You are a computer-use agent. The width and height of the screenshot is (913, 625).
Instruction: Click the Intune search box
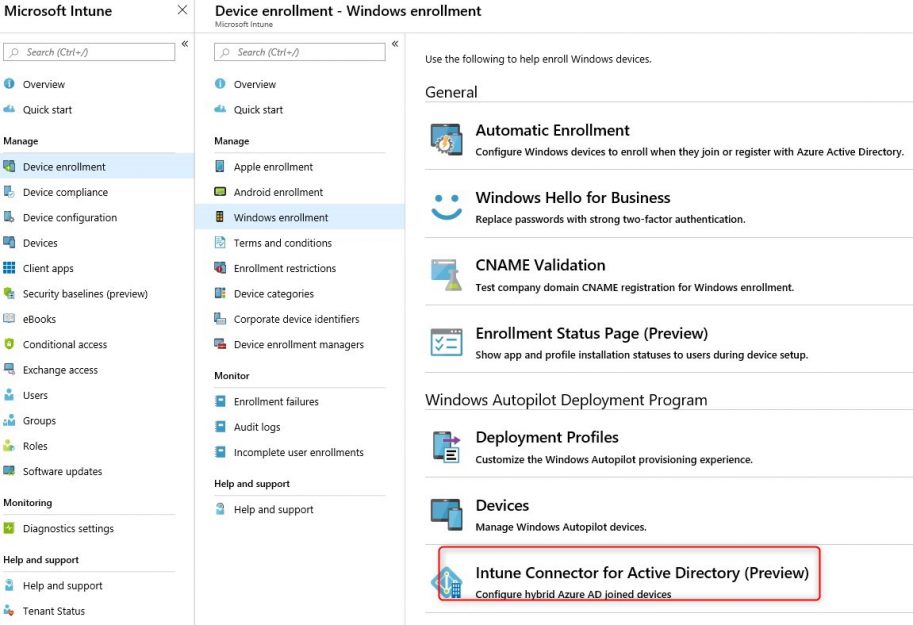(90, 51)
